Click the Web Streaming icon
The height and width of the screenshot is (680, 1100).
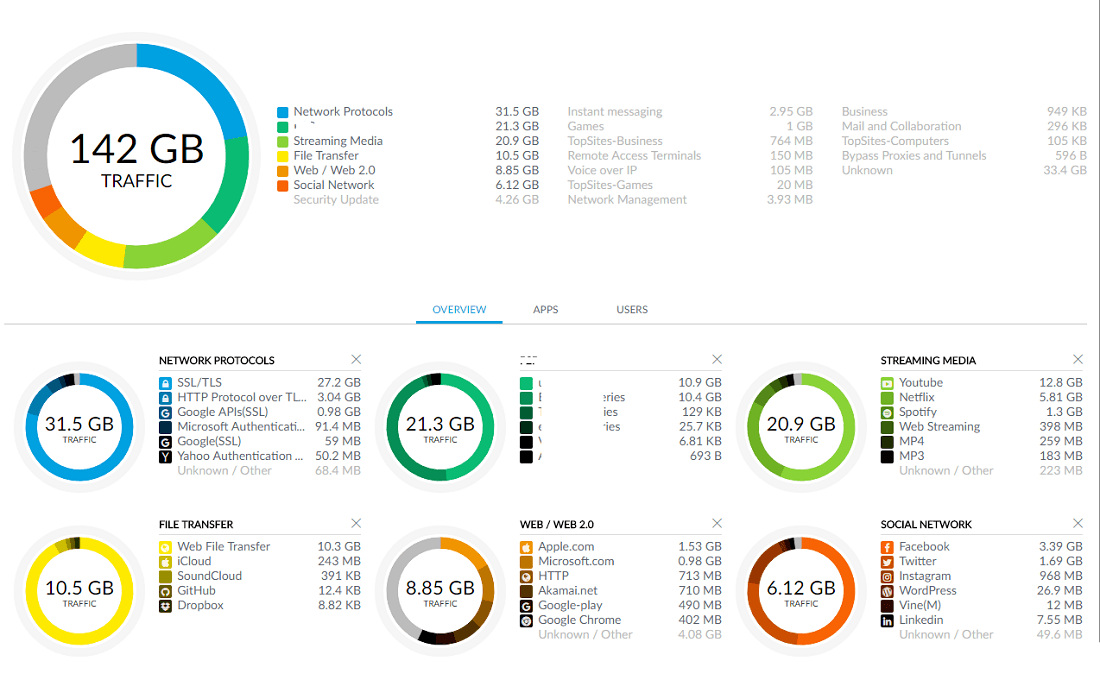coord(887,427)
